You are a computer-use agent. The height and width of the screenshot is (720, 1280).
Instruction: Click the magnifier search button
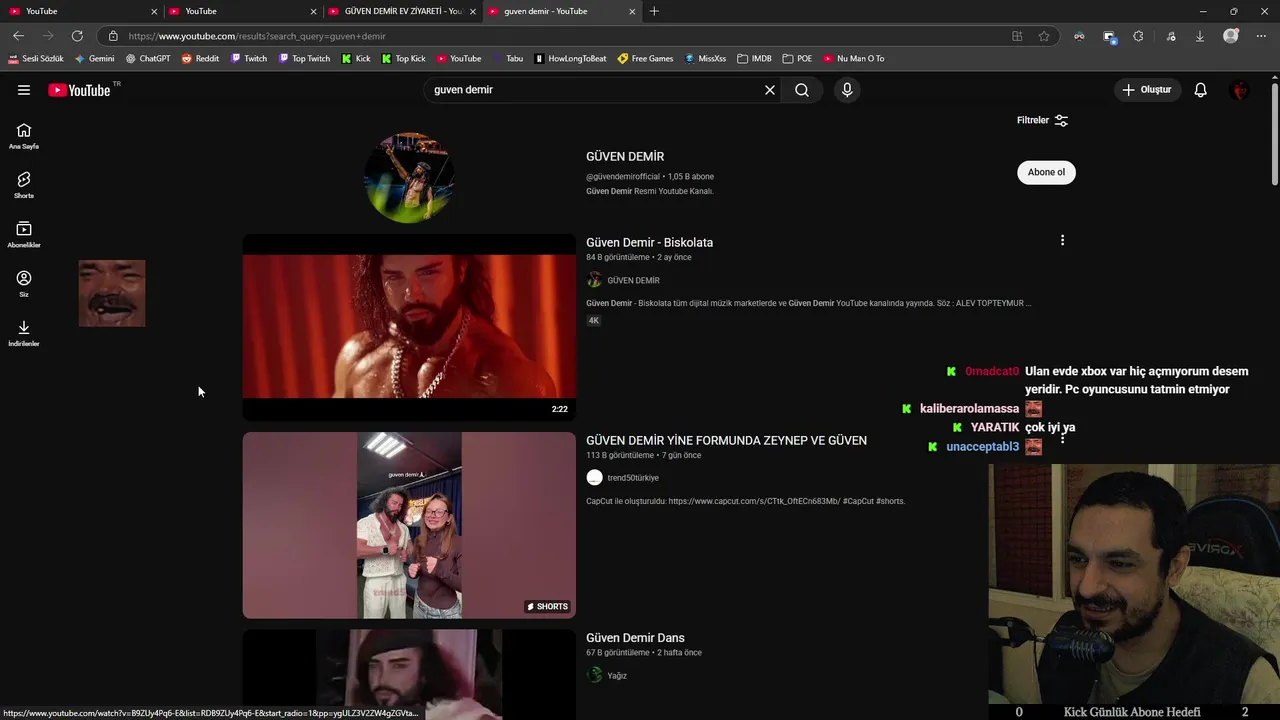[x=802, y=90]
